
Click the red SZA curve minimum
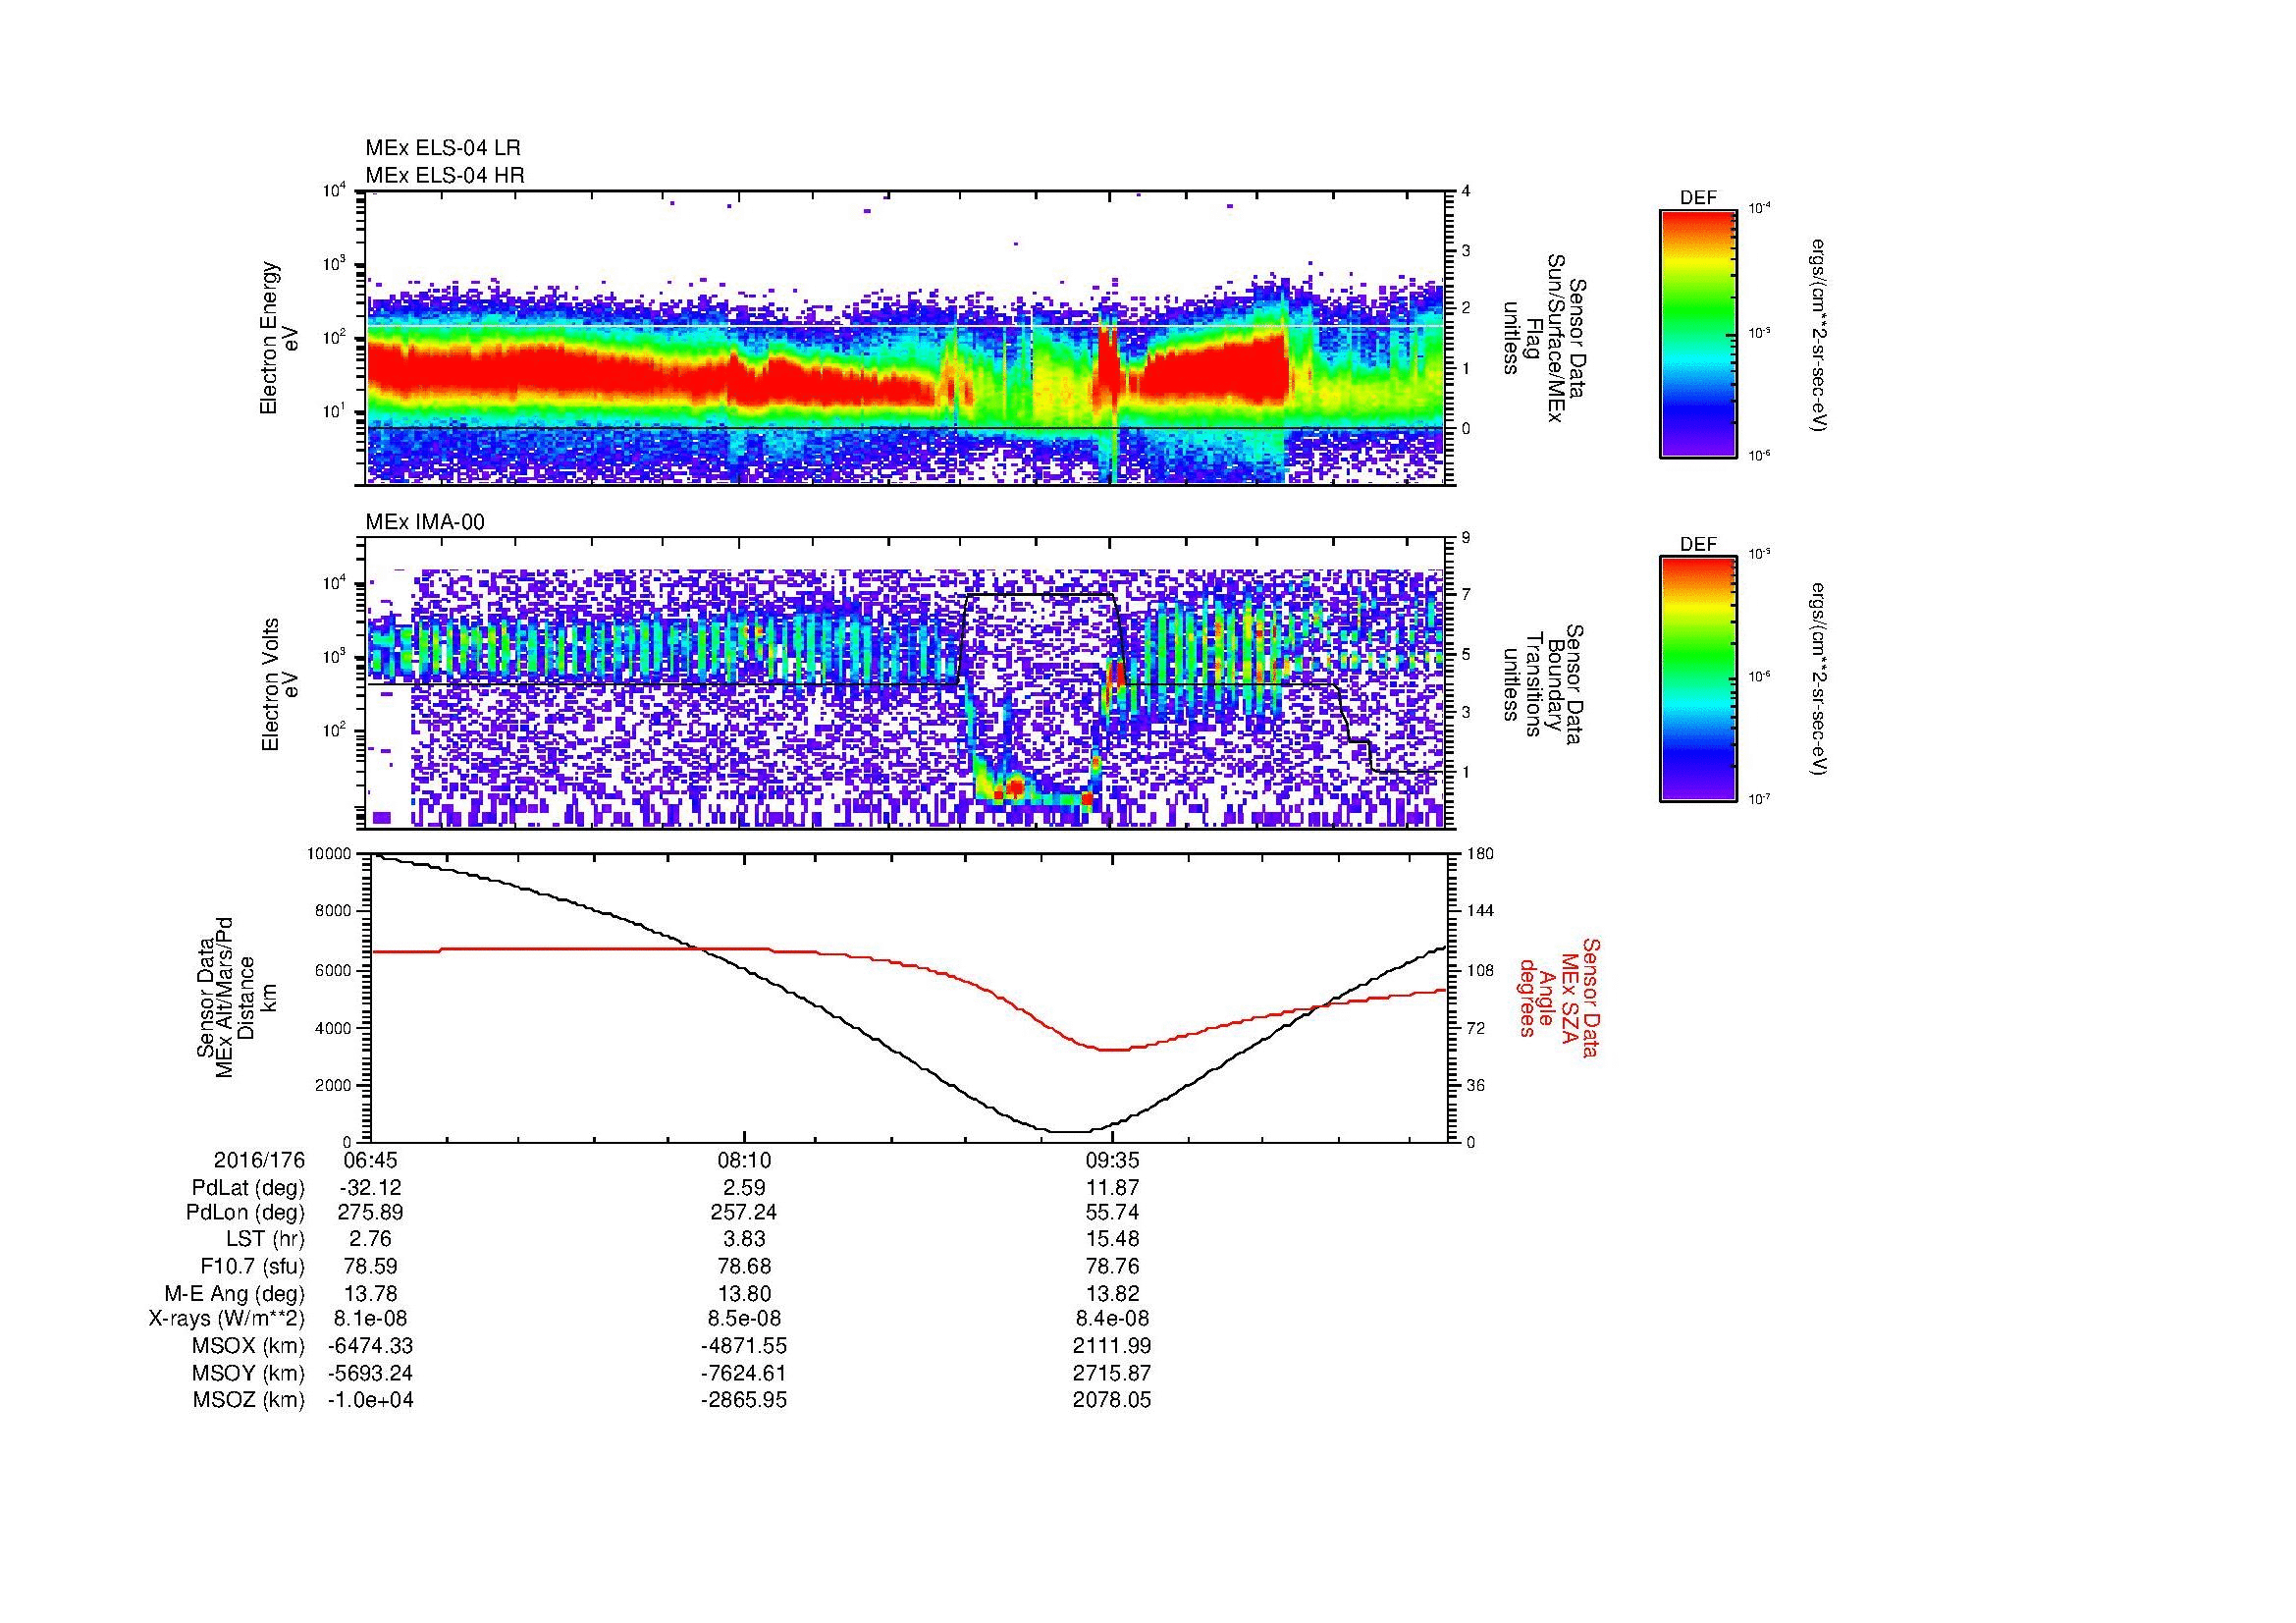point(1112,1049)
